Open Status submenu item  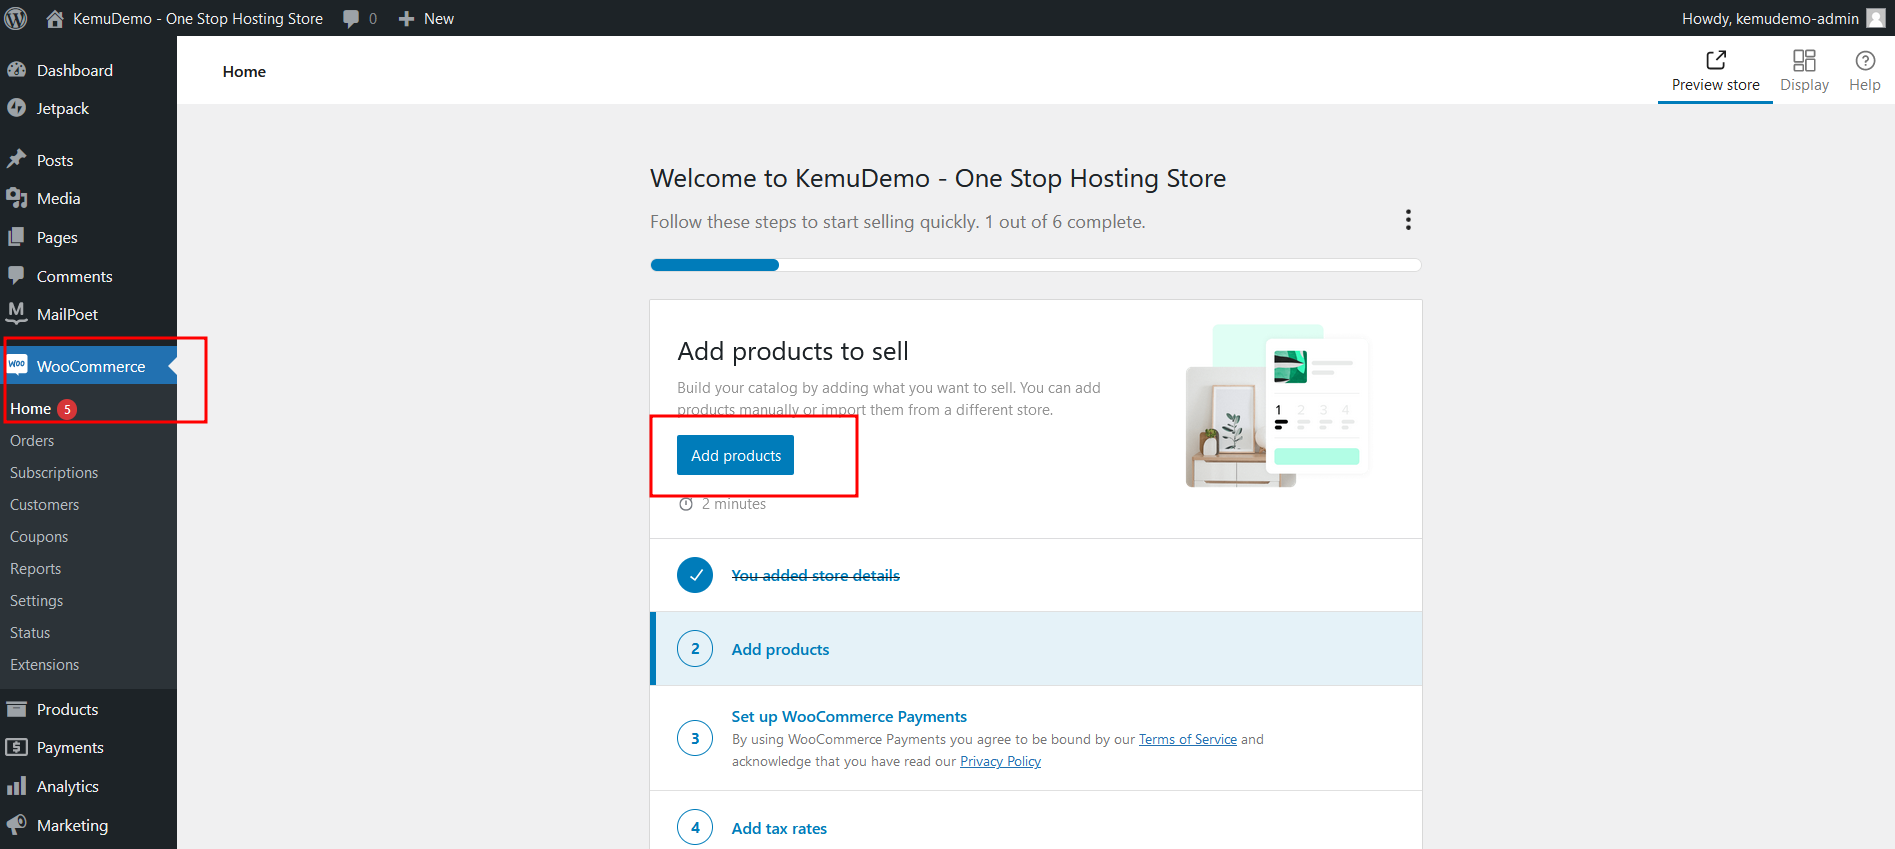click(30, 633)
